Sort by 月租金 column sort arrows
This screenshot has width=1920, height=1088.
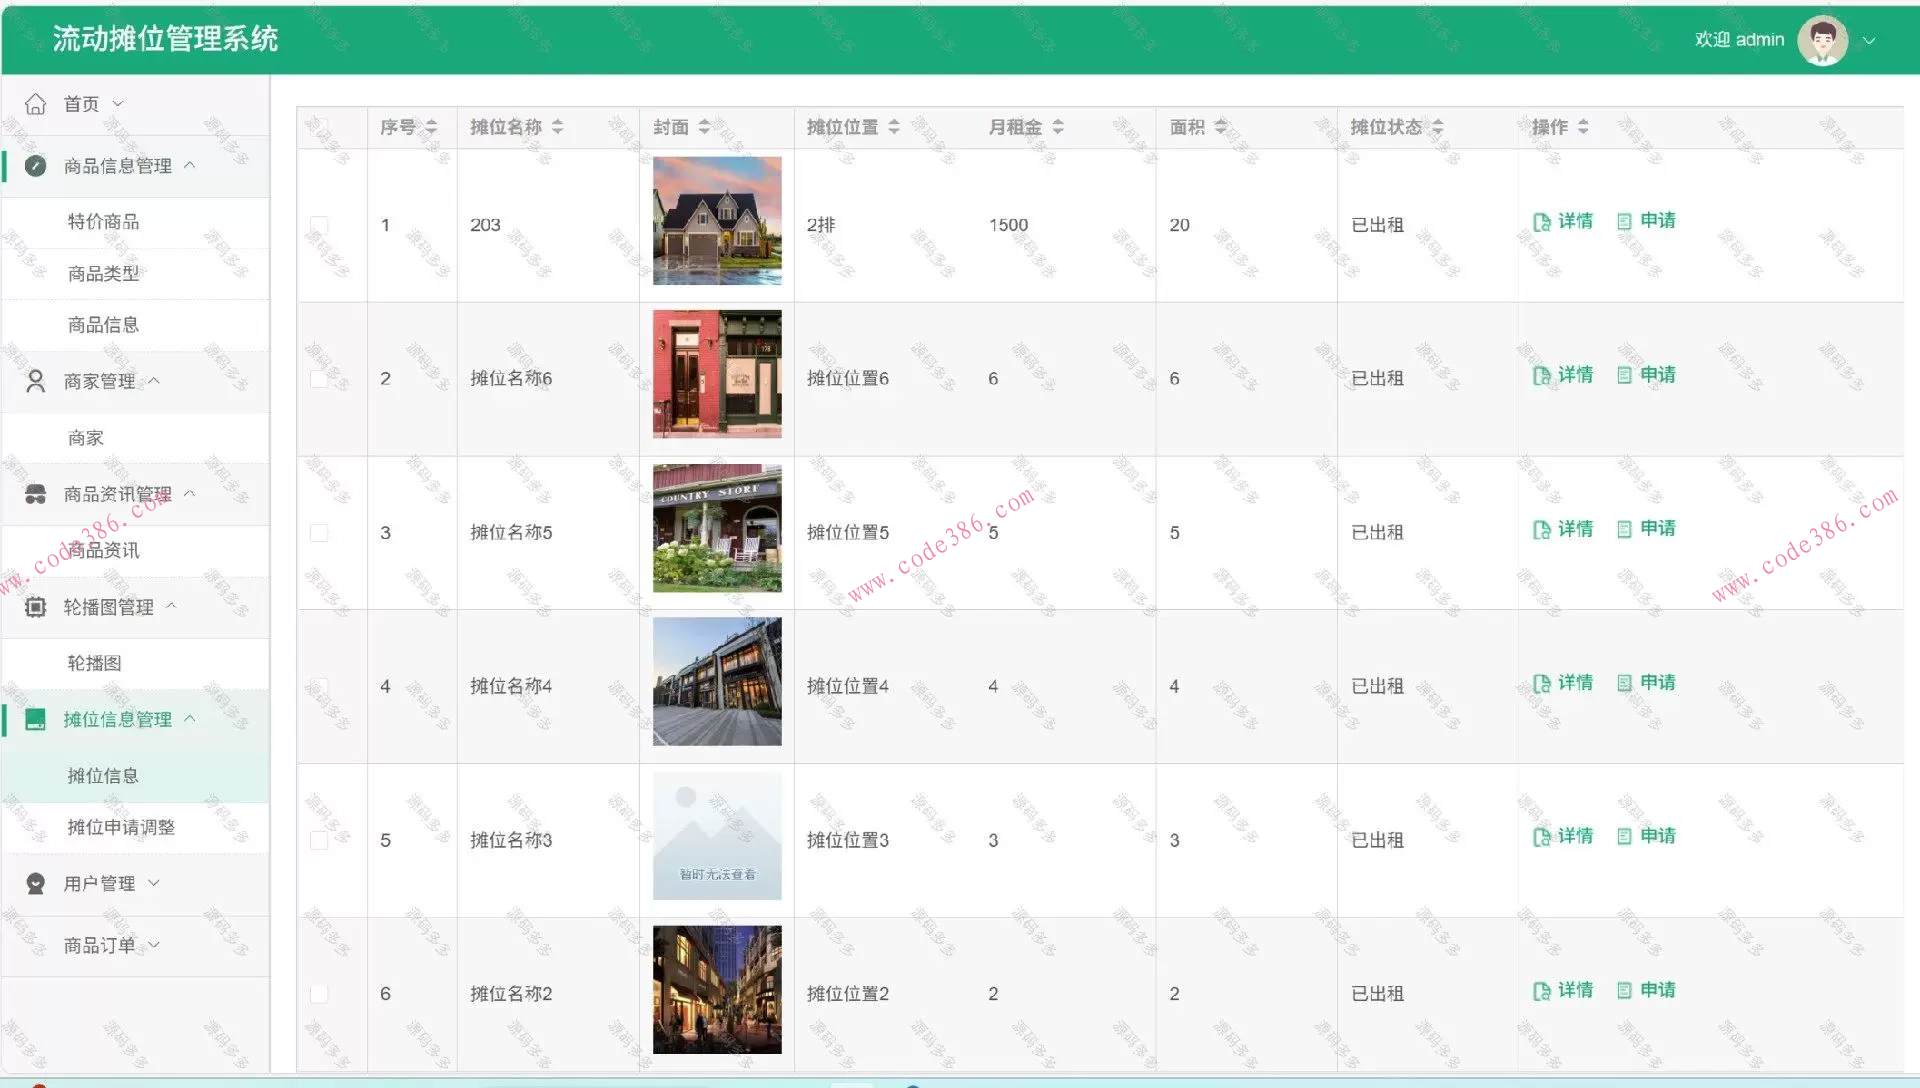pos(1058,127)
